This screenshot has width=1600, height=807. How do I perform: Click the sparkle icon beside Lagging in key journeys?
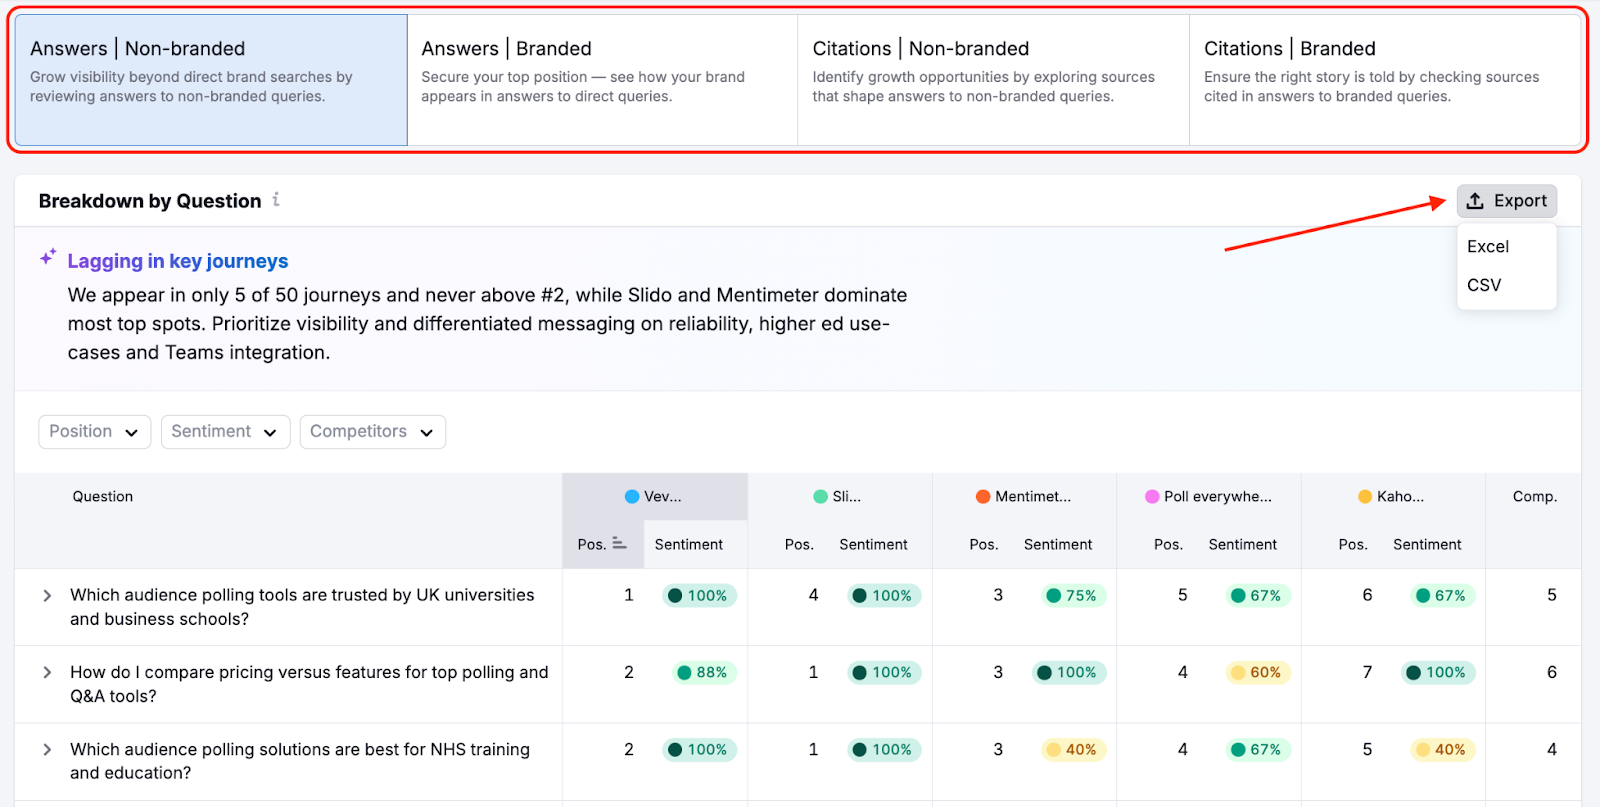coord(48,258)
